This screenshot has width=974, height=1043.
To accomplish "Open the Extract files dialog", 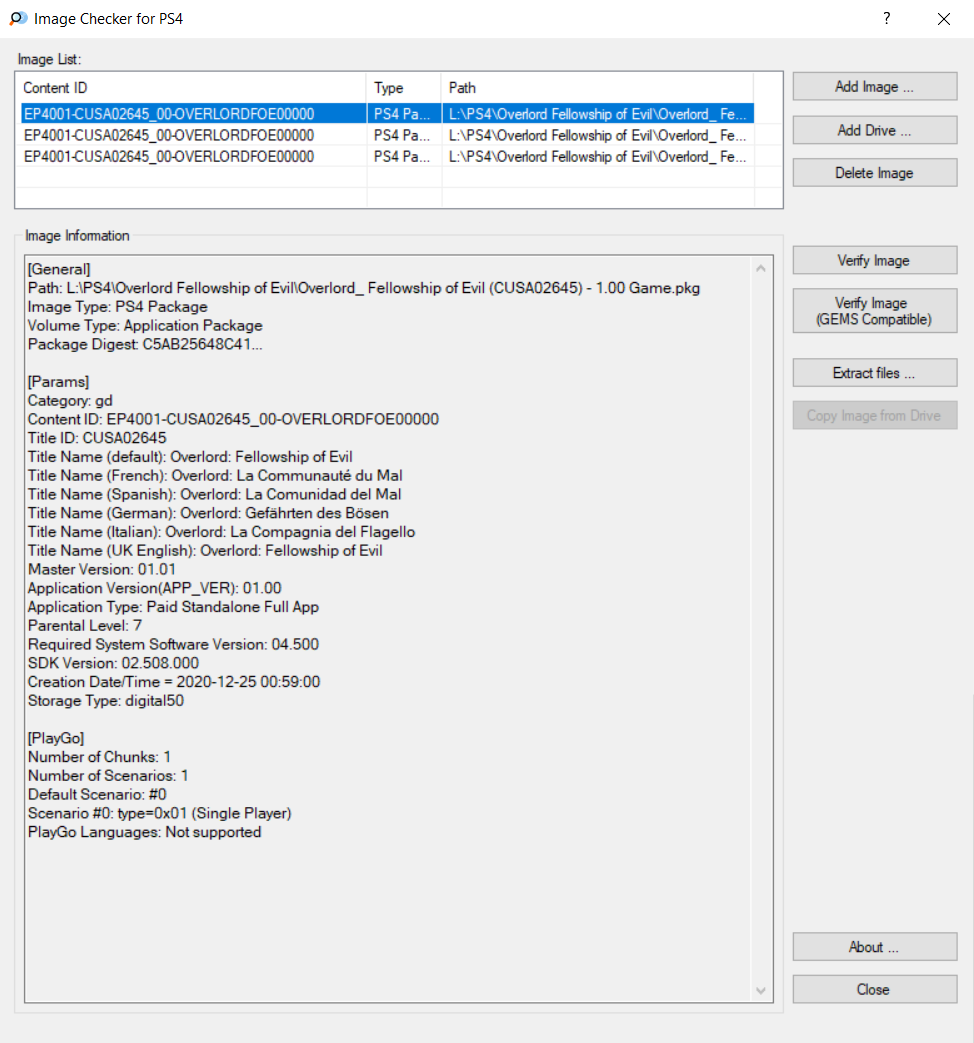I will (874, 373).
